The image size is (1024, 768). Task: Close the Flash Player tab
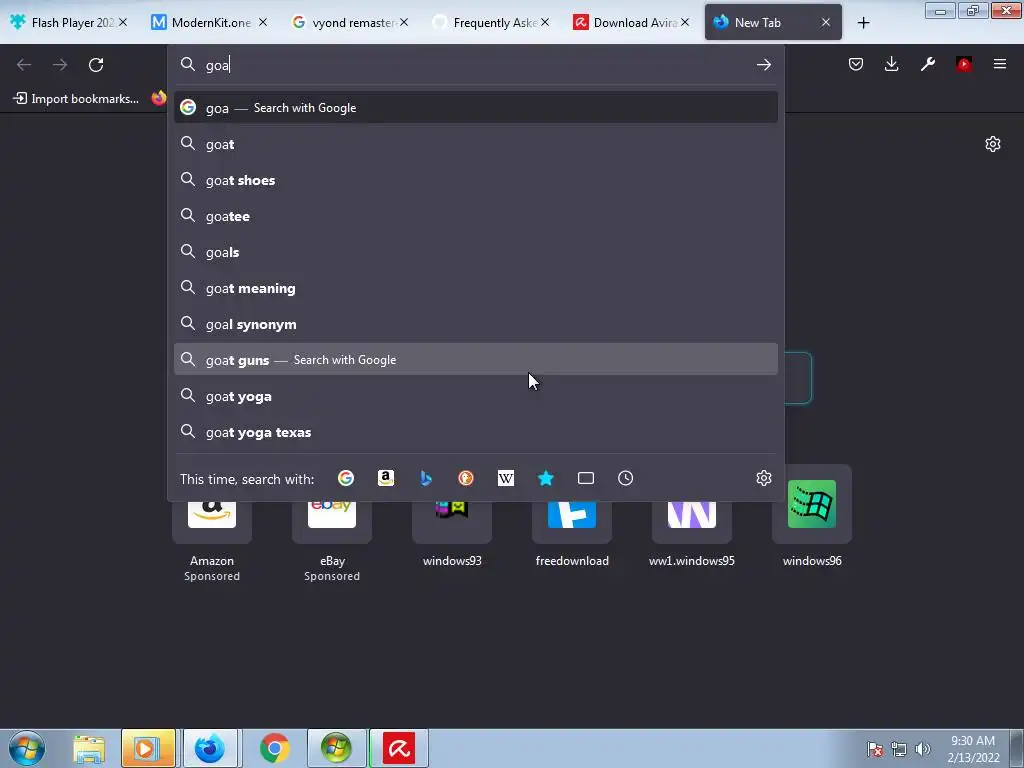pyautogui.click(x=123, y=22)
